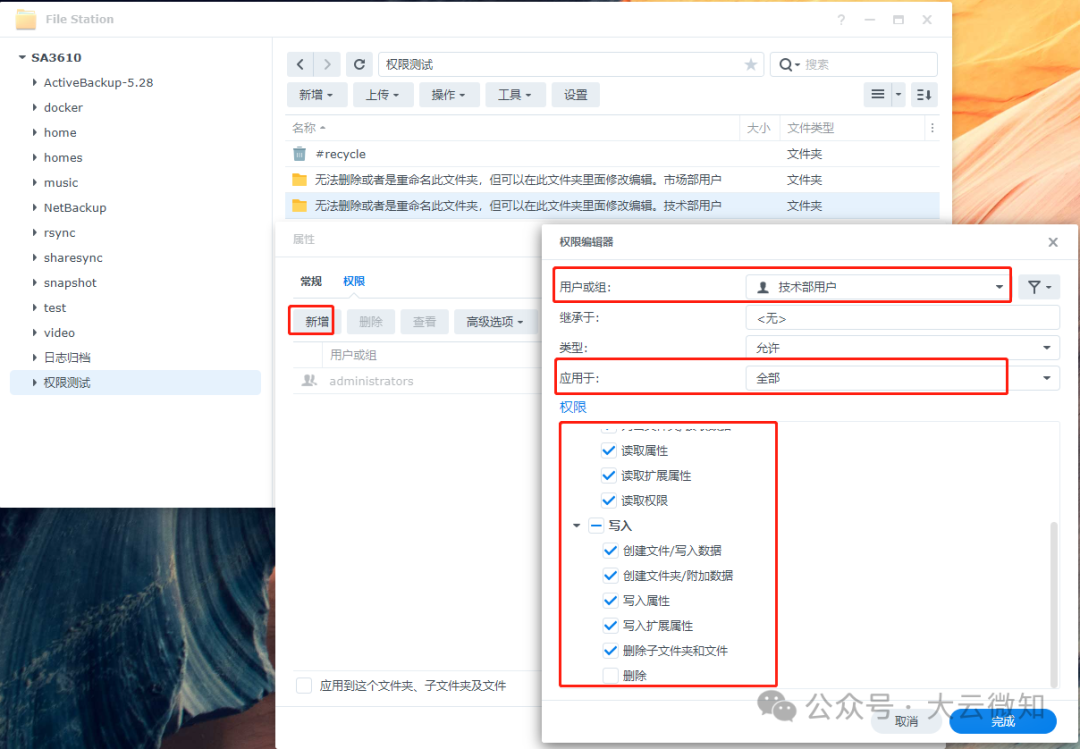Click the user icon beside 技术部用户

click(761, 285)
